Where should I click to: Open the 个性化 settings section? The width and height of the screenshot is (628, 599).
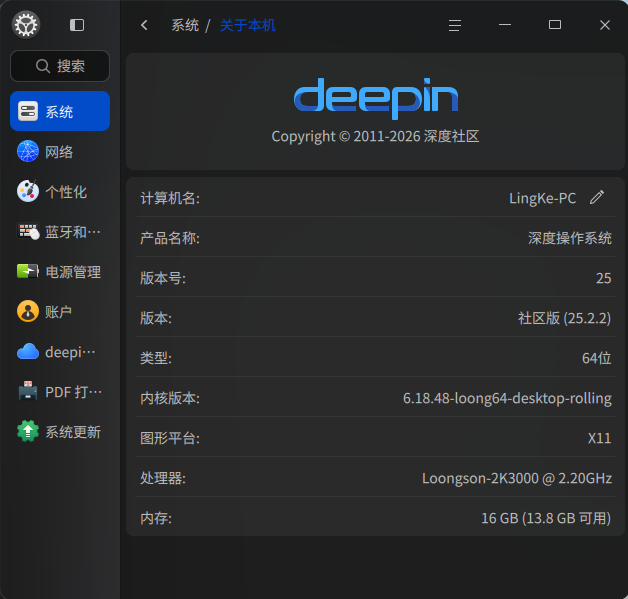60,192
